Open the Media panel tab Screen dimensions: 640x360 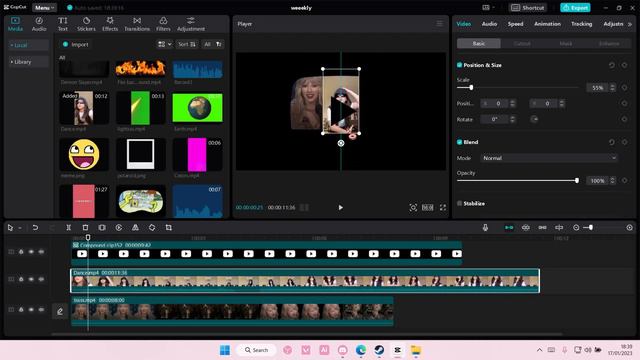pos(15,24)
